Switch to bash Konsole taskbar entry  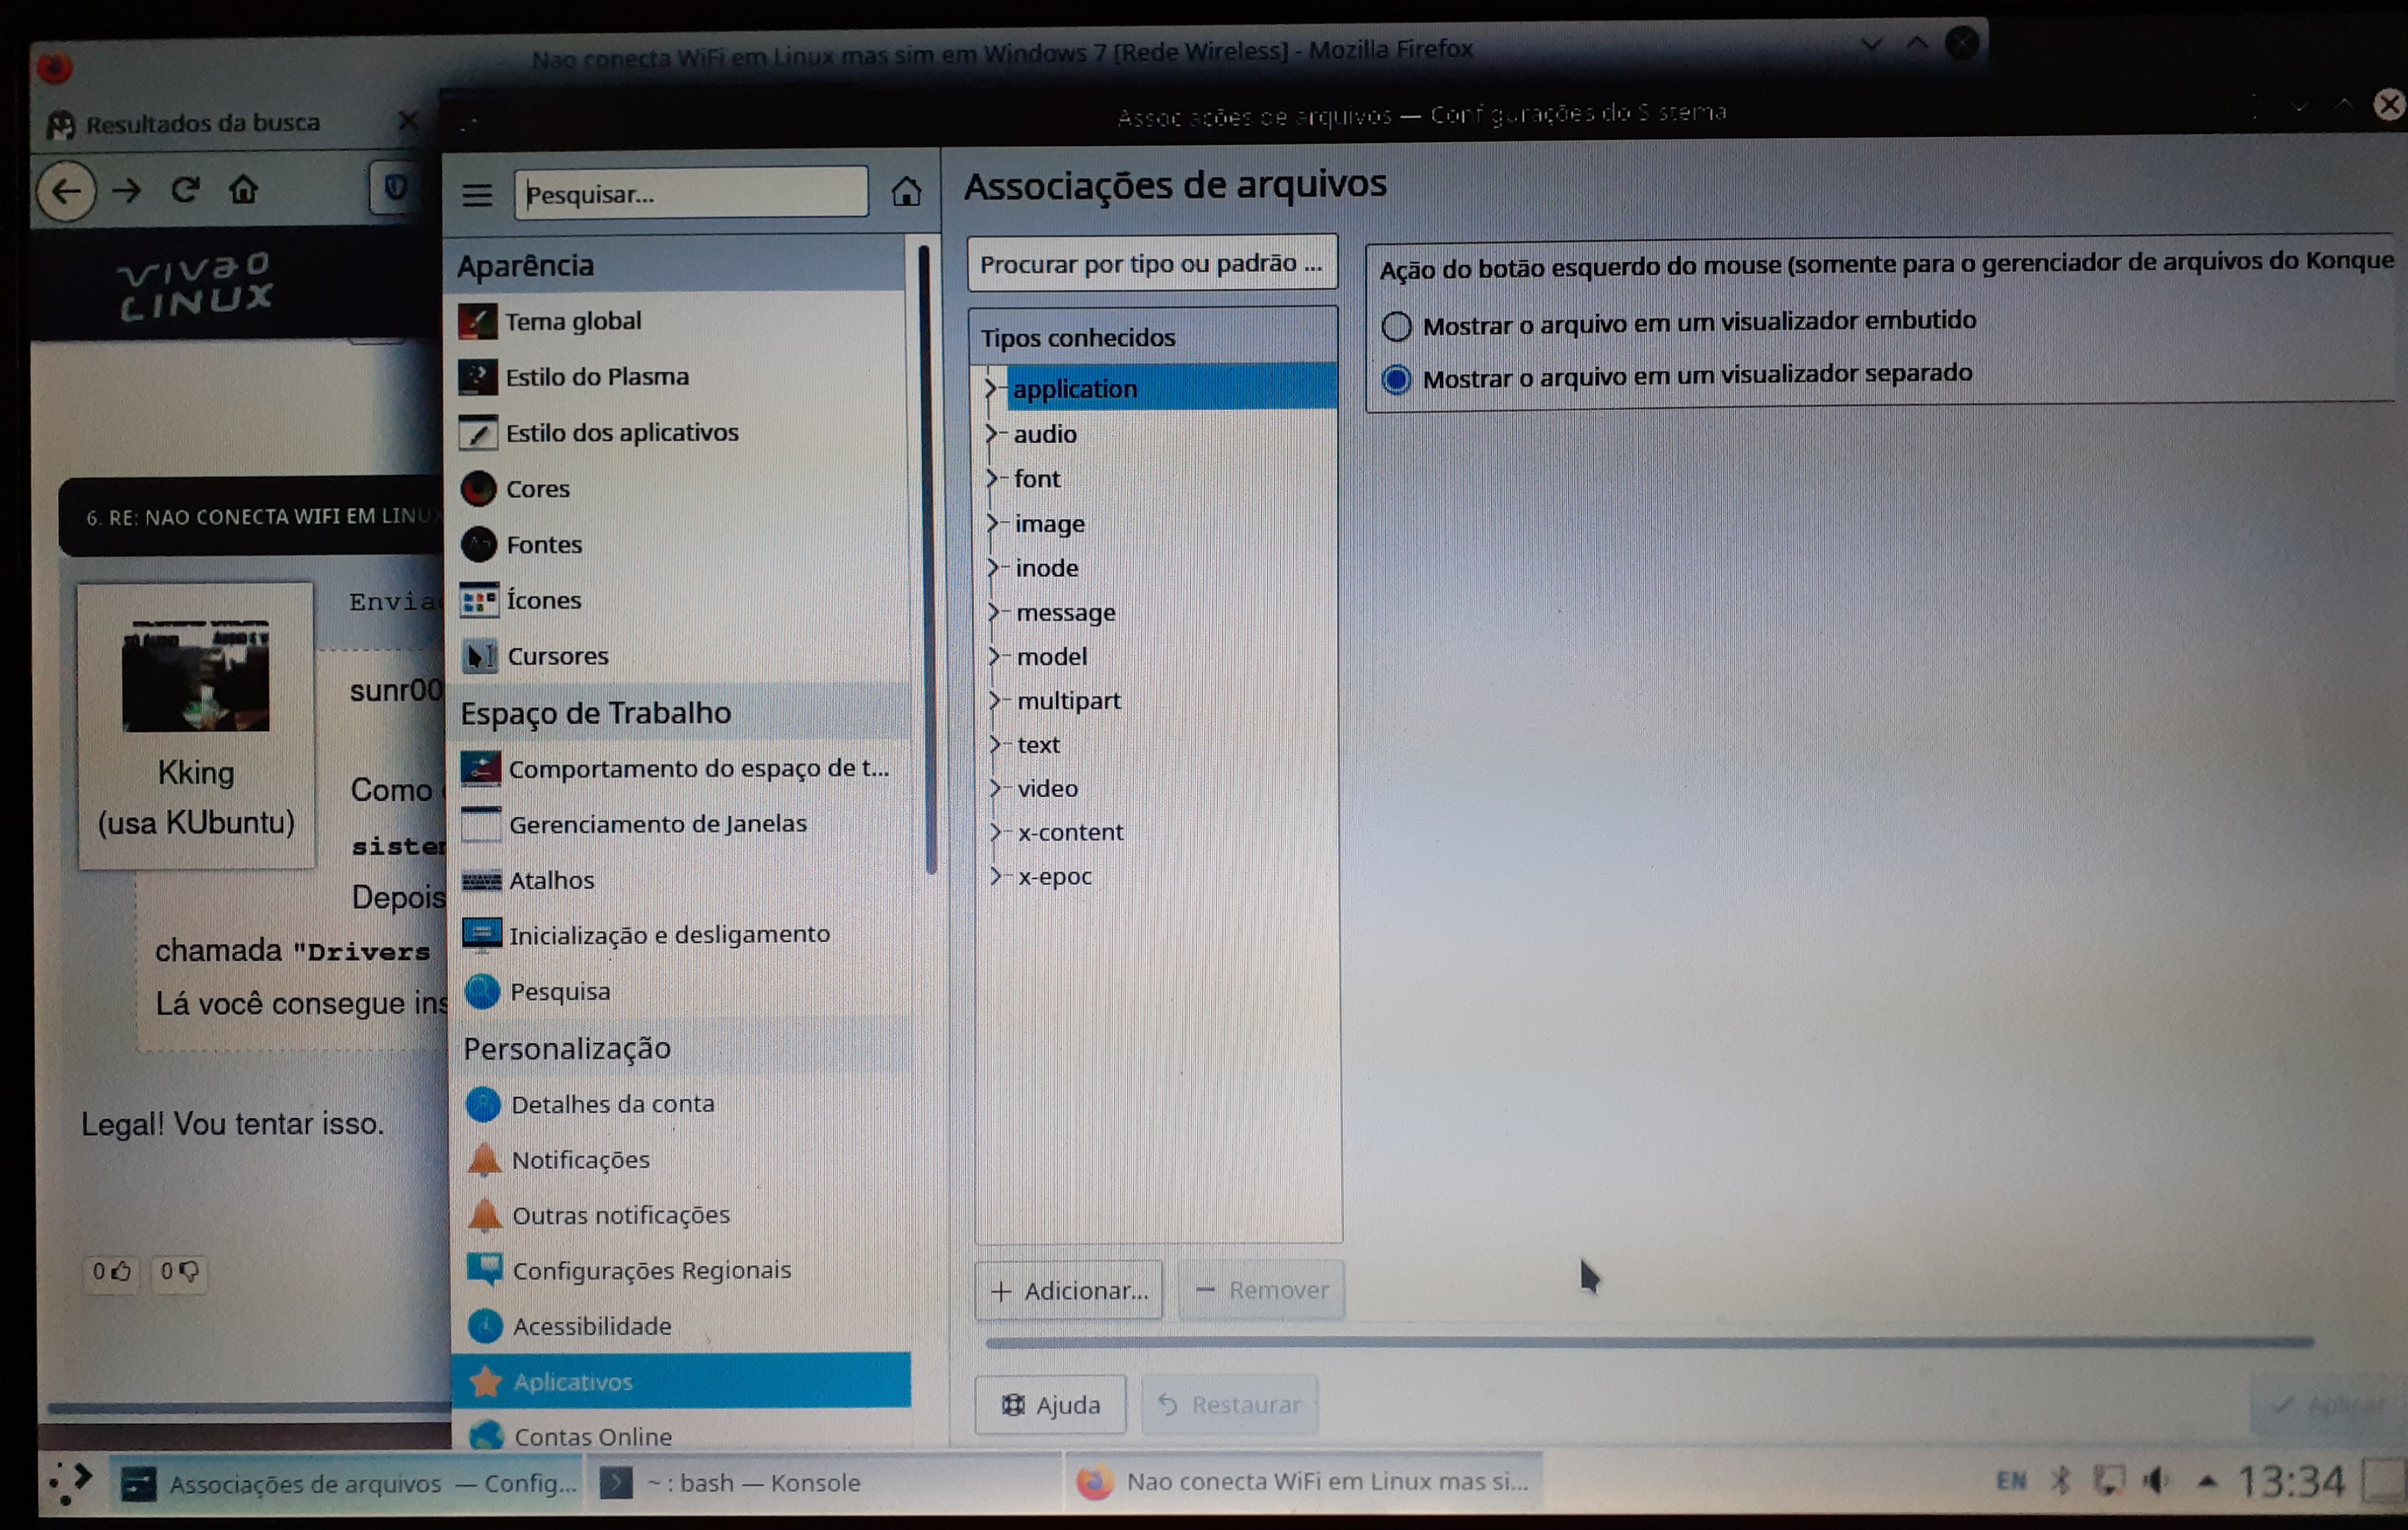824,1482
